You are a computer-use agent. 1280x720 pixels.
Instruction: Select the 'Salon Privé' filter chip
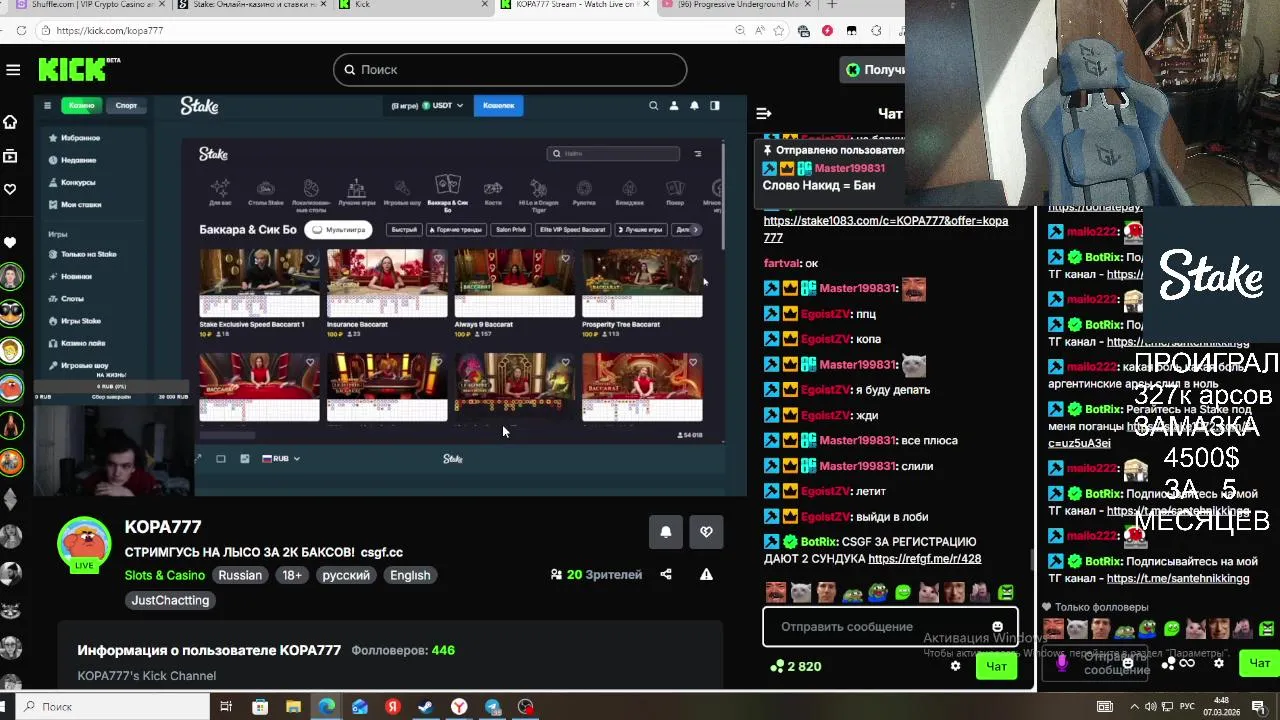510,230
